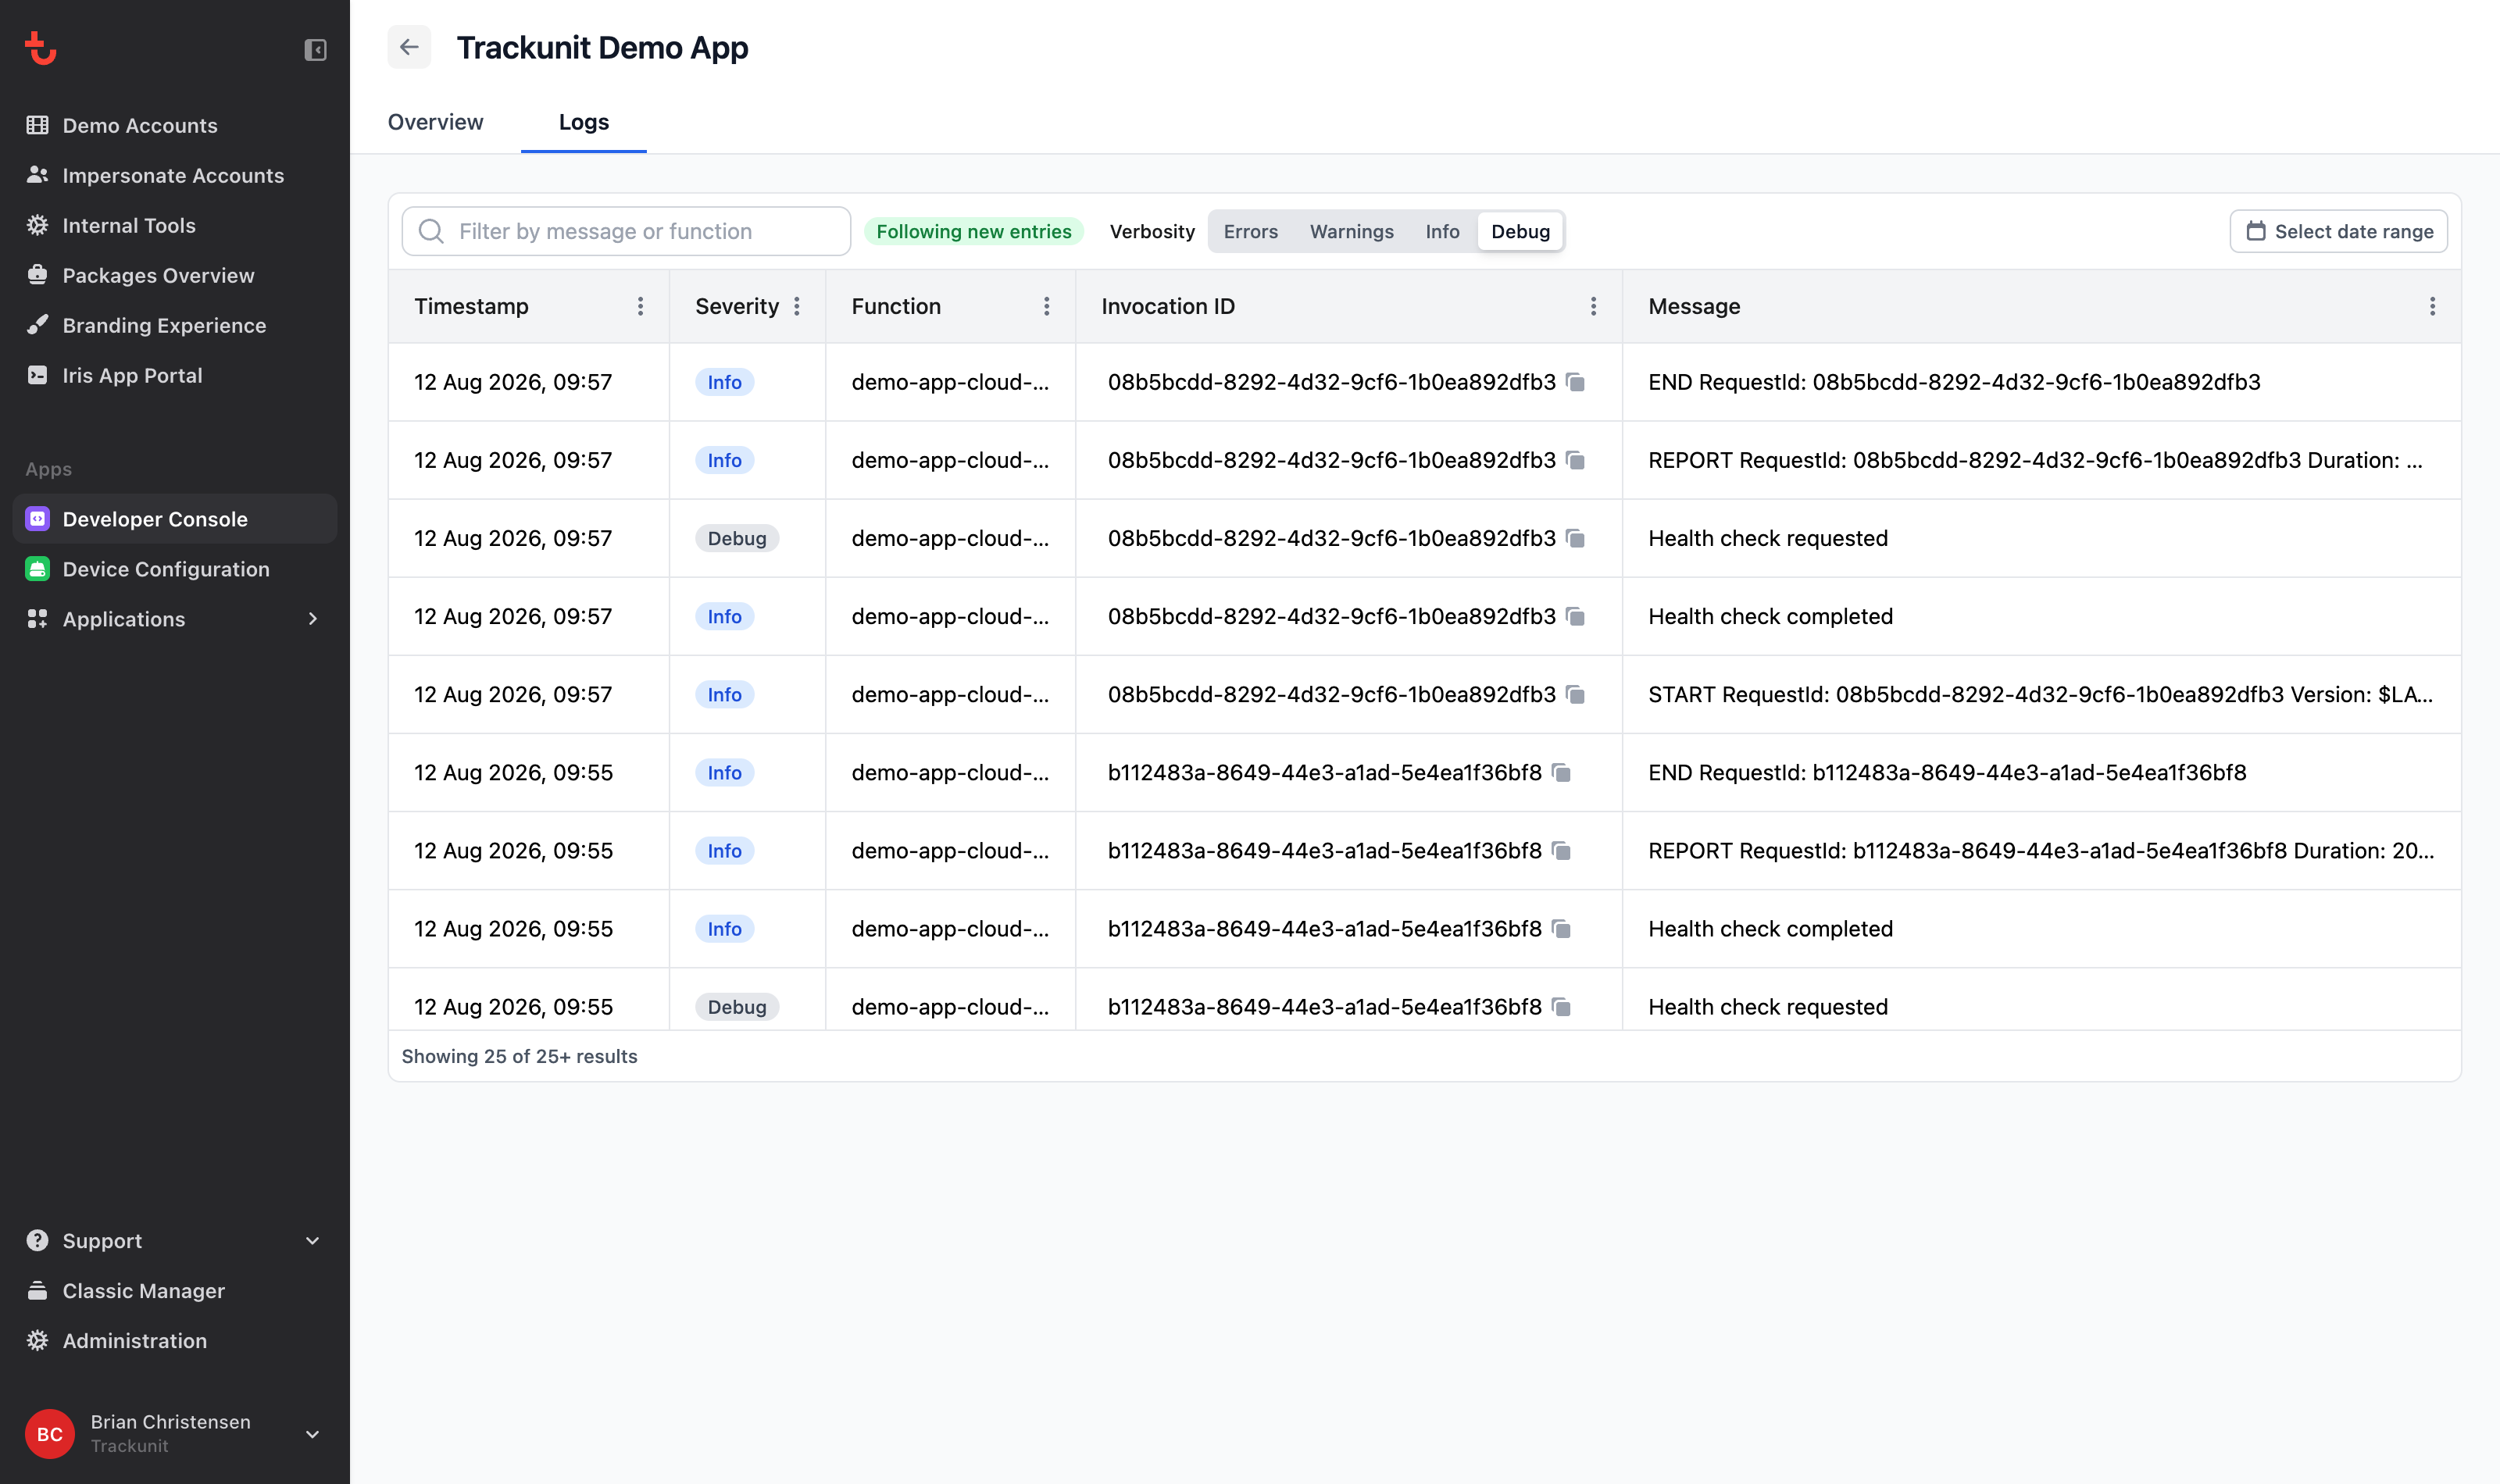Expand the Support menu chevron
Viewport: 2500px width, 1484px height.
click(x=313, y=1241)
